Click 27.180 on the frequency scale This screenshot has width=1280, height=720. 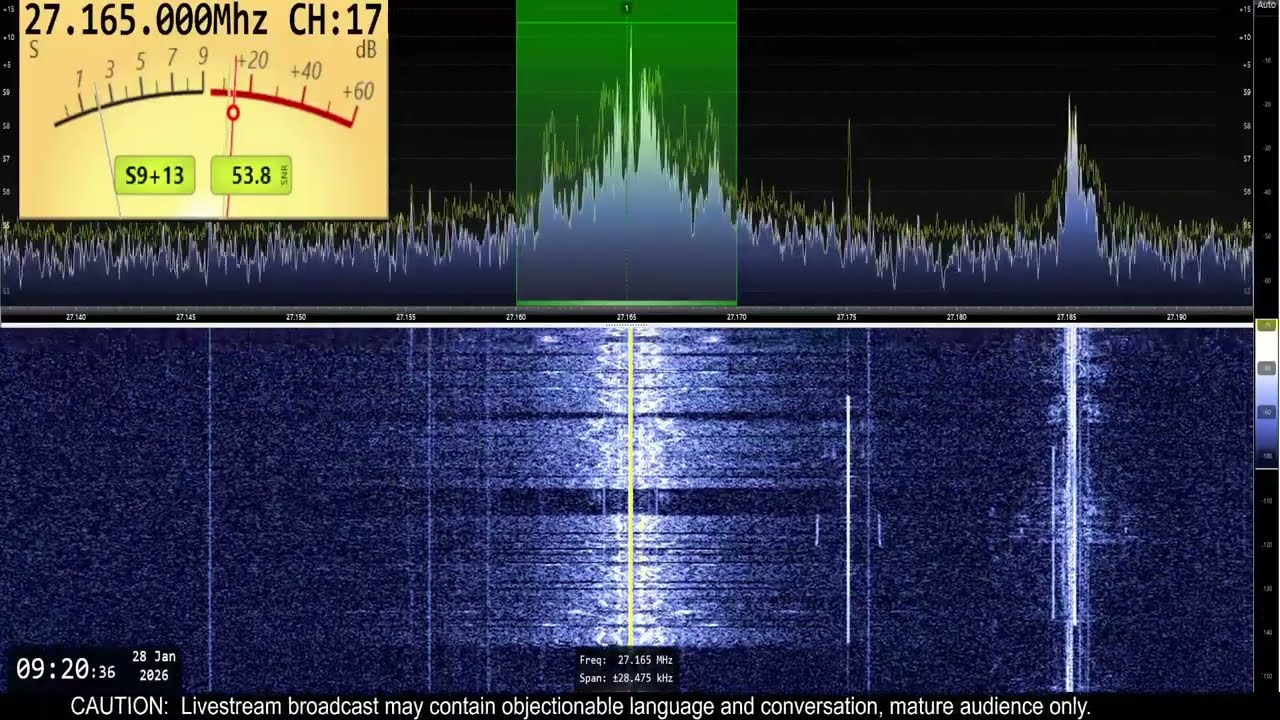956,317
